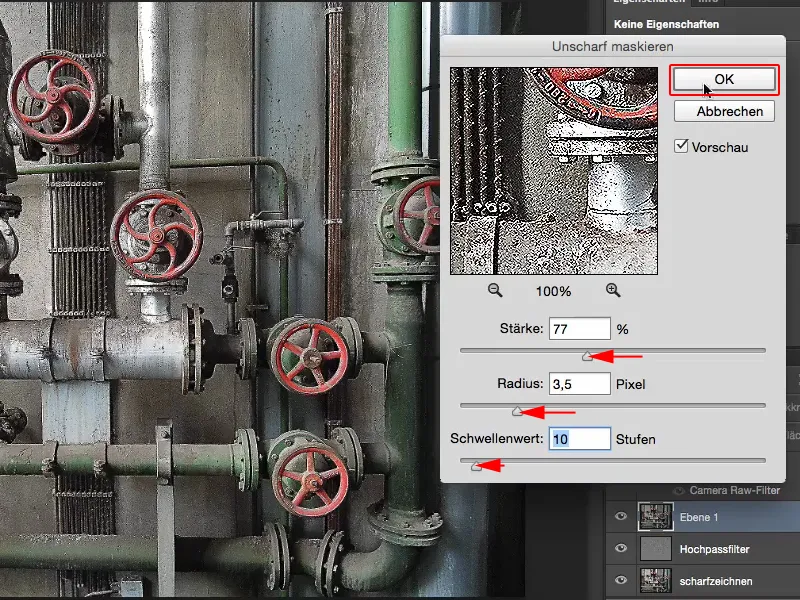Click the Radius slider handle

click(x=517, y=411)
